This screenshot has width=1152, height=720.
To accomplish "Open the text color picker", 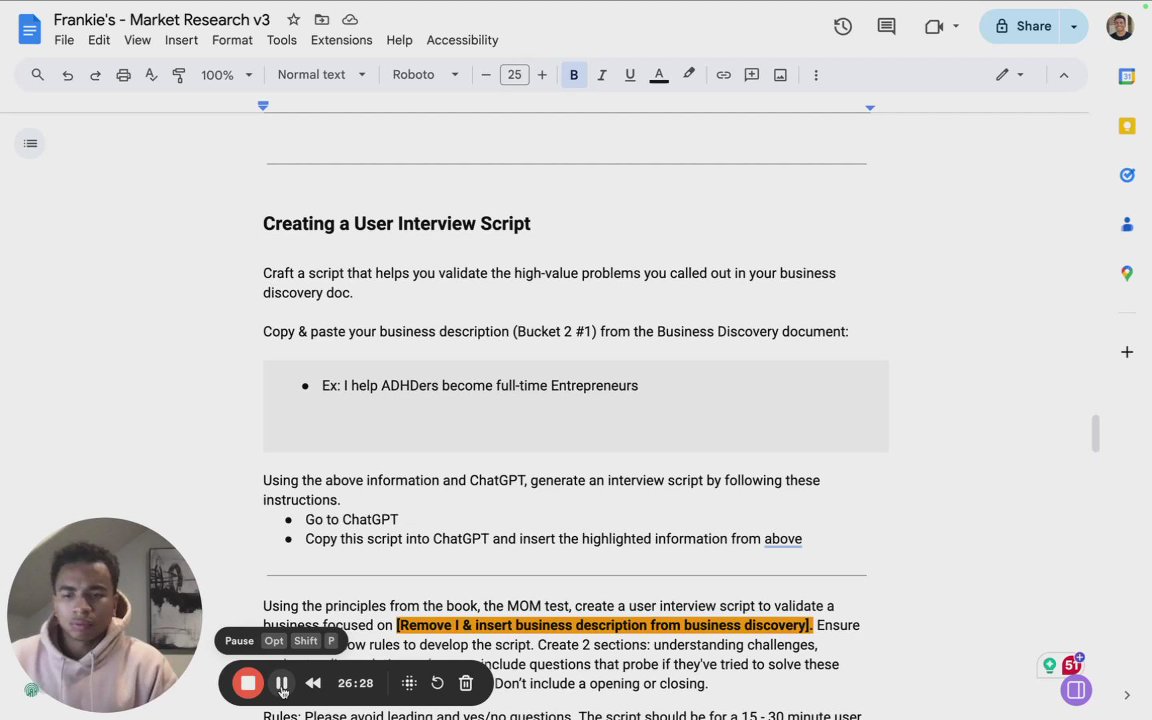I will click(x=659, y=75).
